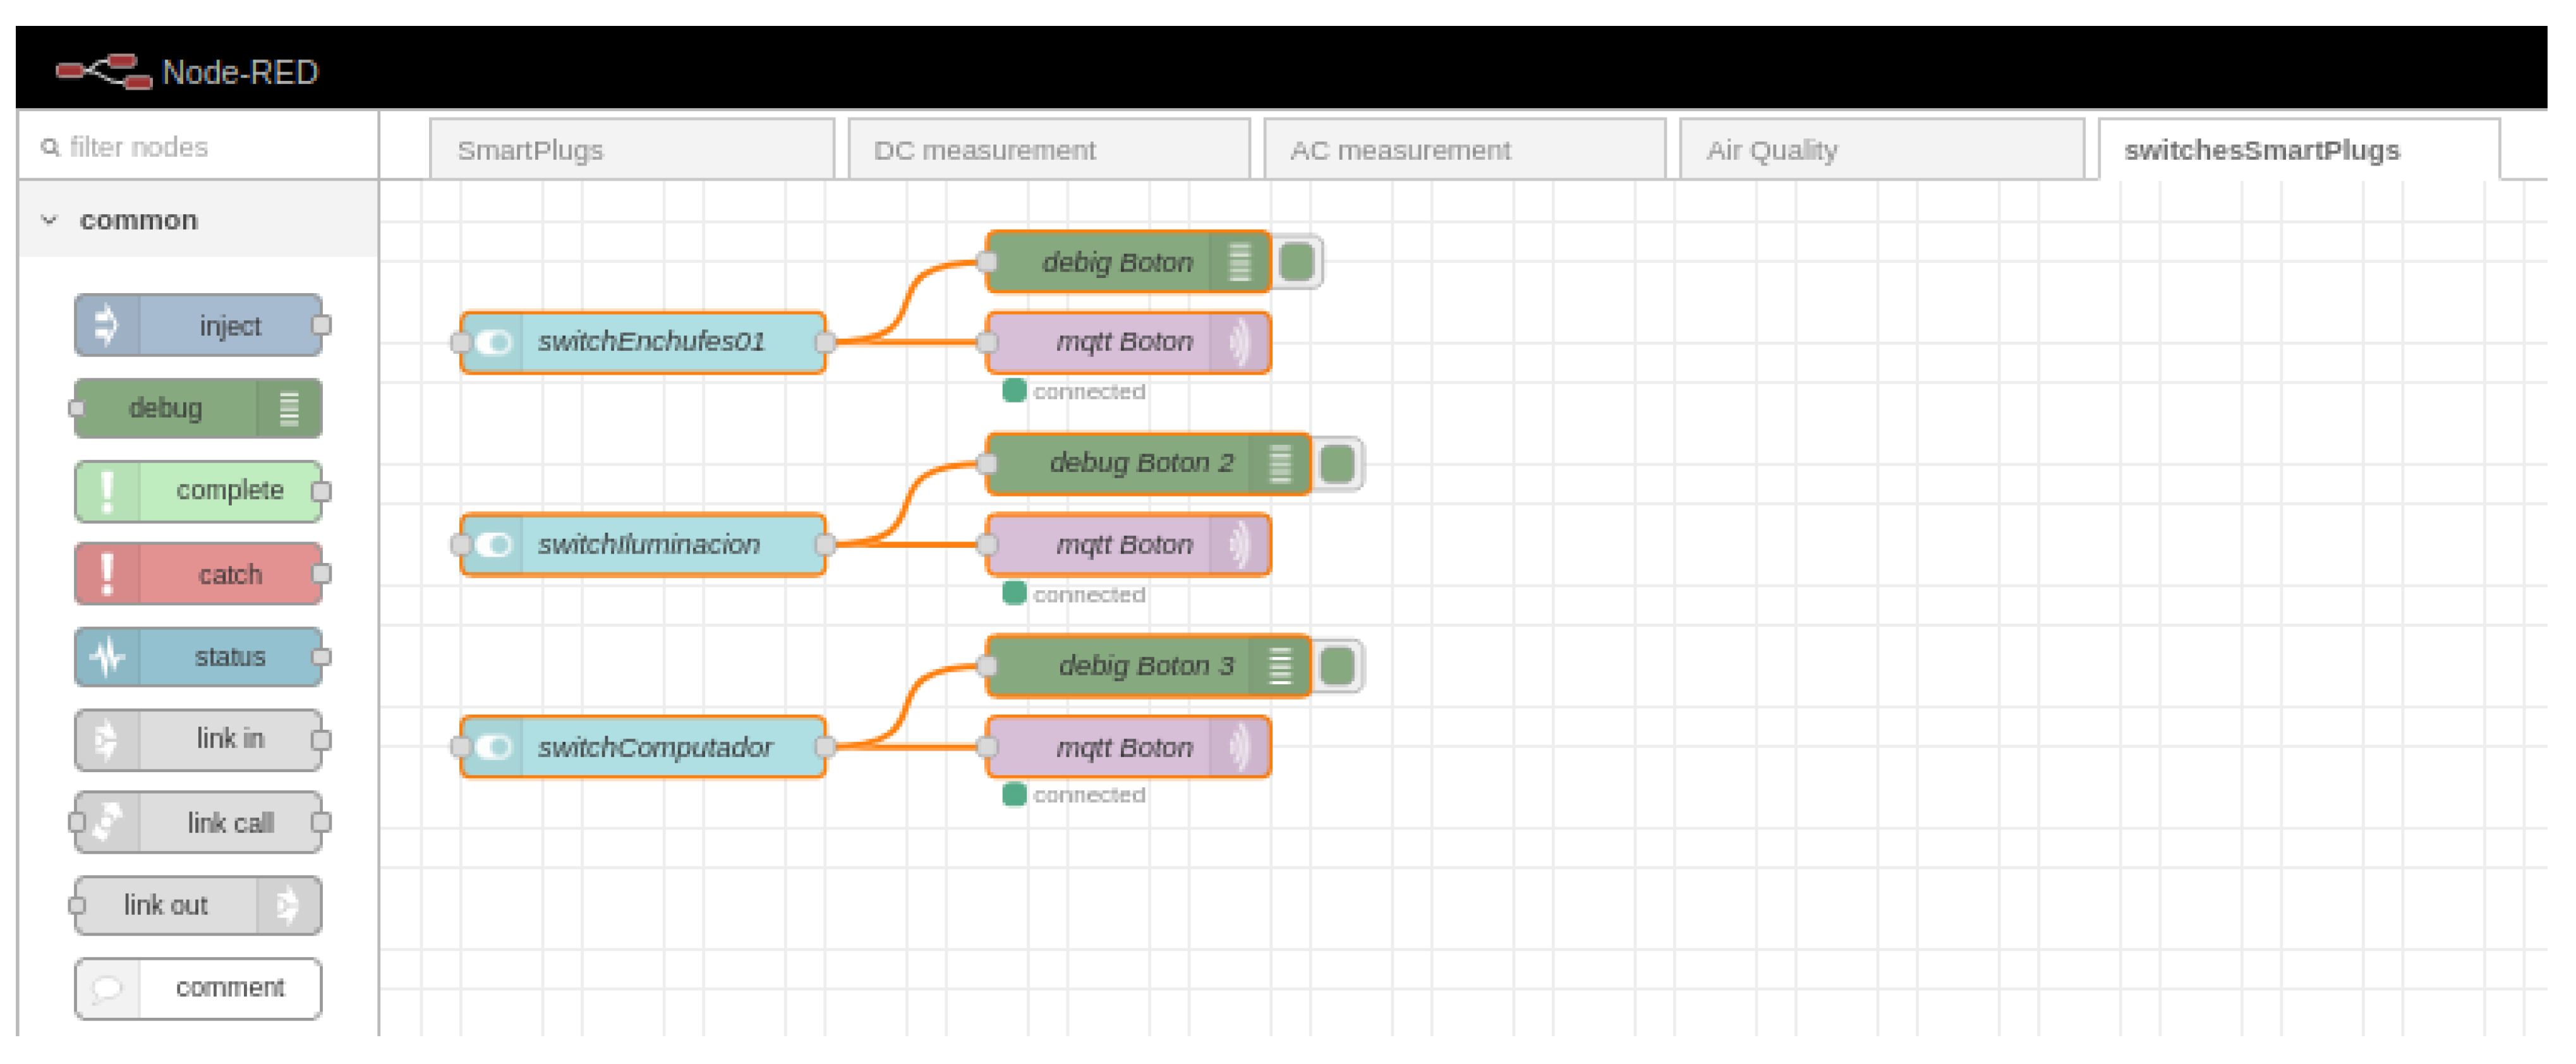Click the debug palette node list icon
2576x1064 pixels.
tap(289, 408)
